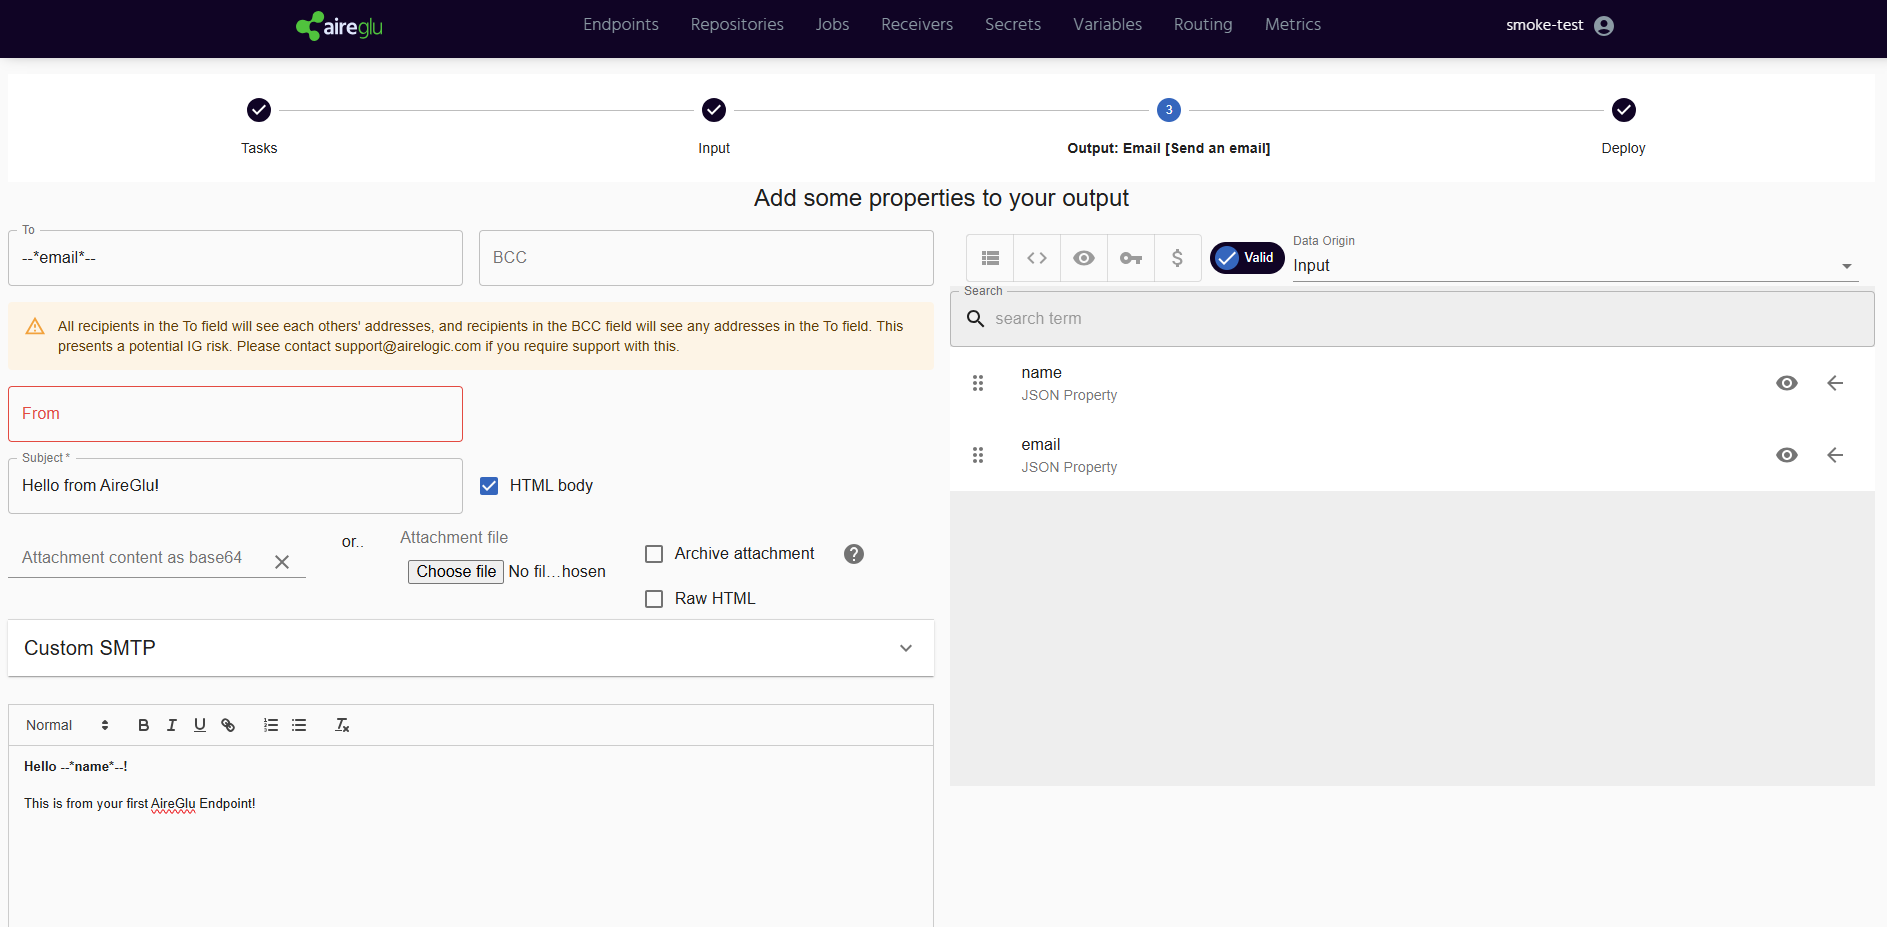Click 'This is from your first AireGlu Endpoint!' text

(x=140, y=803)
